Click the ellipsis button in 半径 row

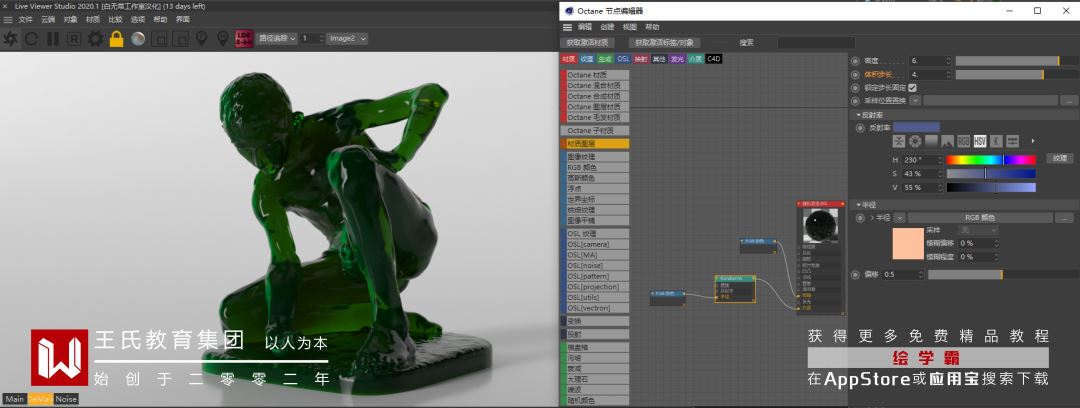(x=1065, y=218)
